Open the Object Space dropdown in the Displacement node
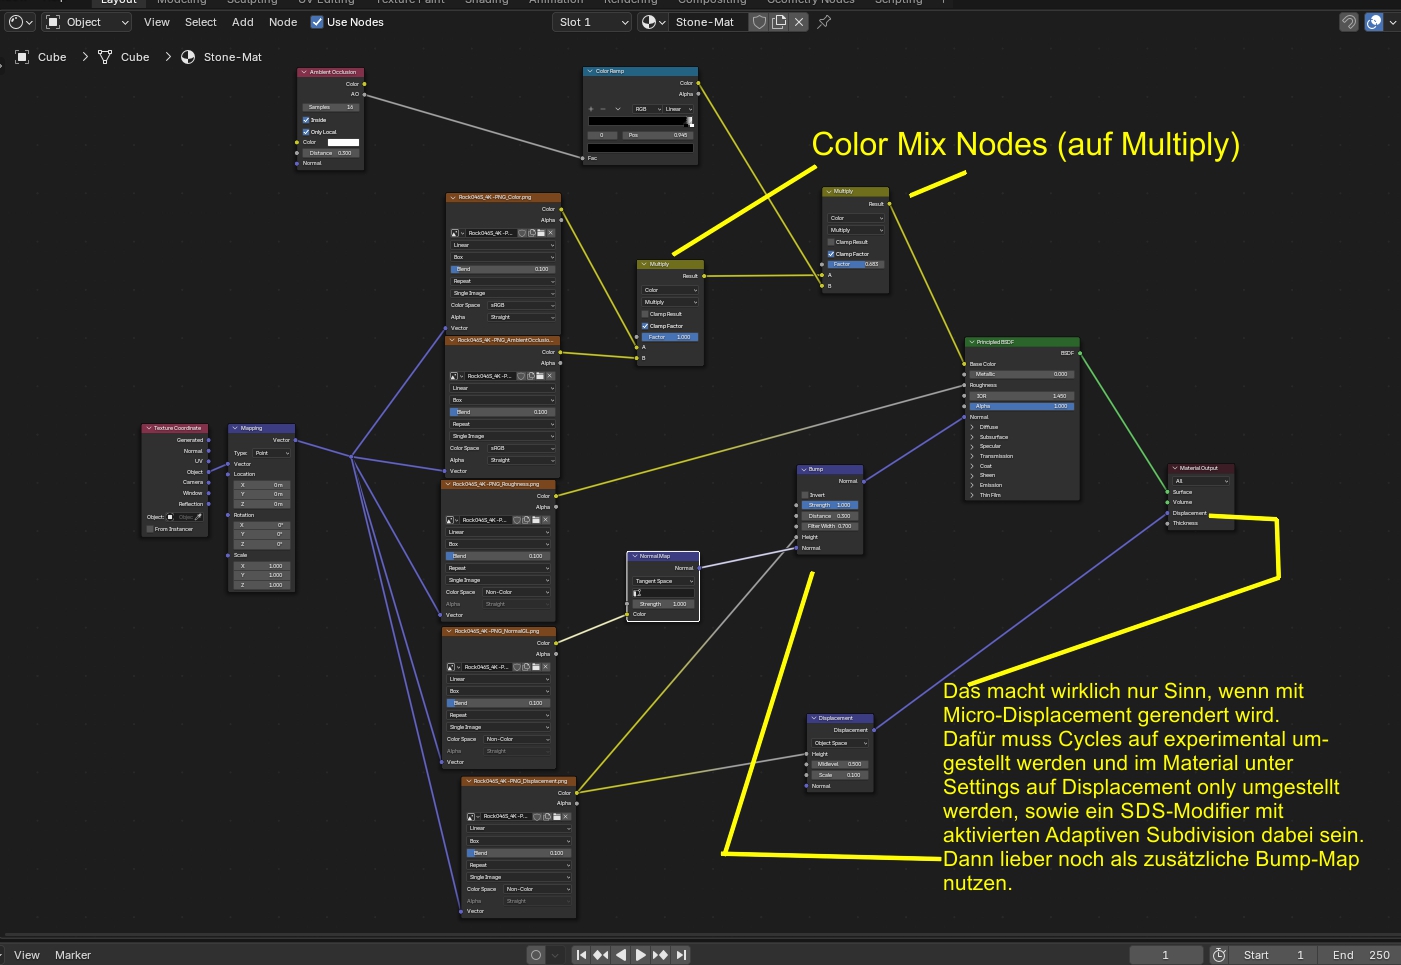 pyautogui.click(x=840, y=743)
